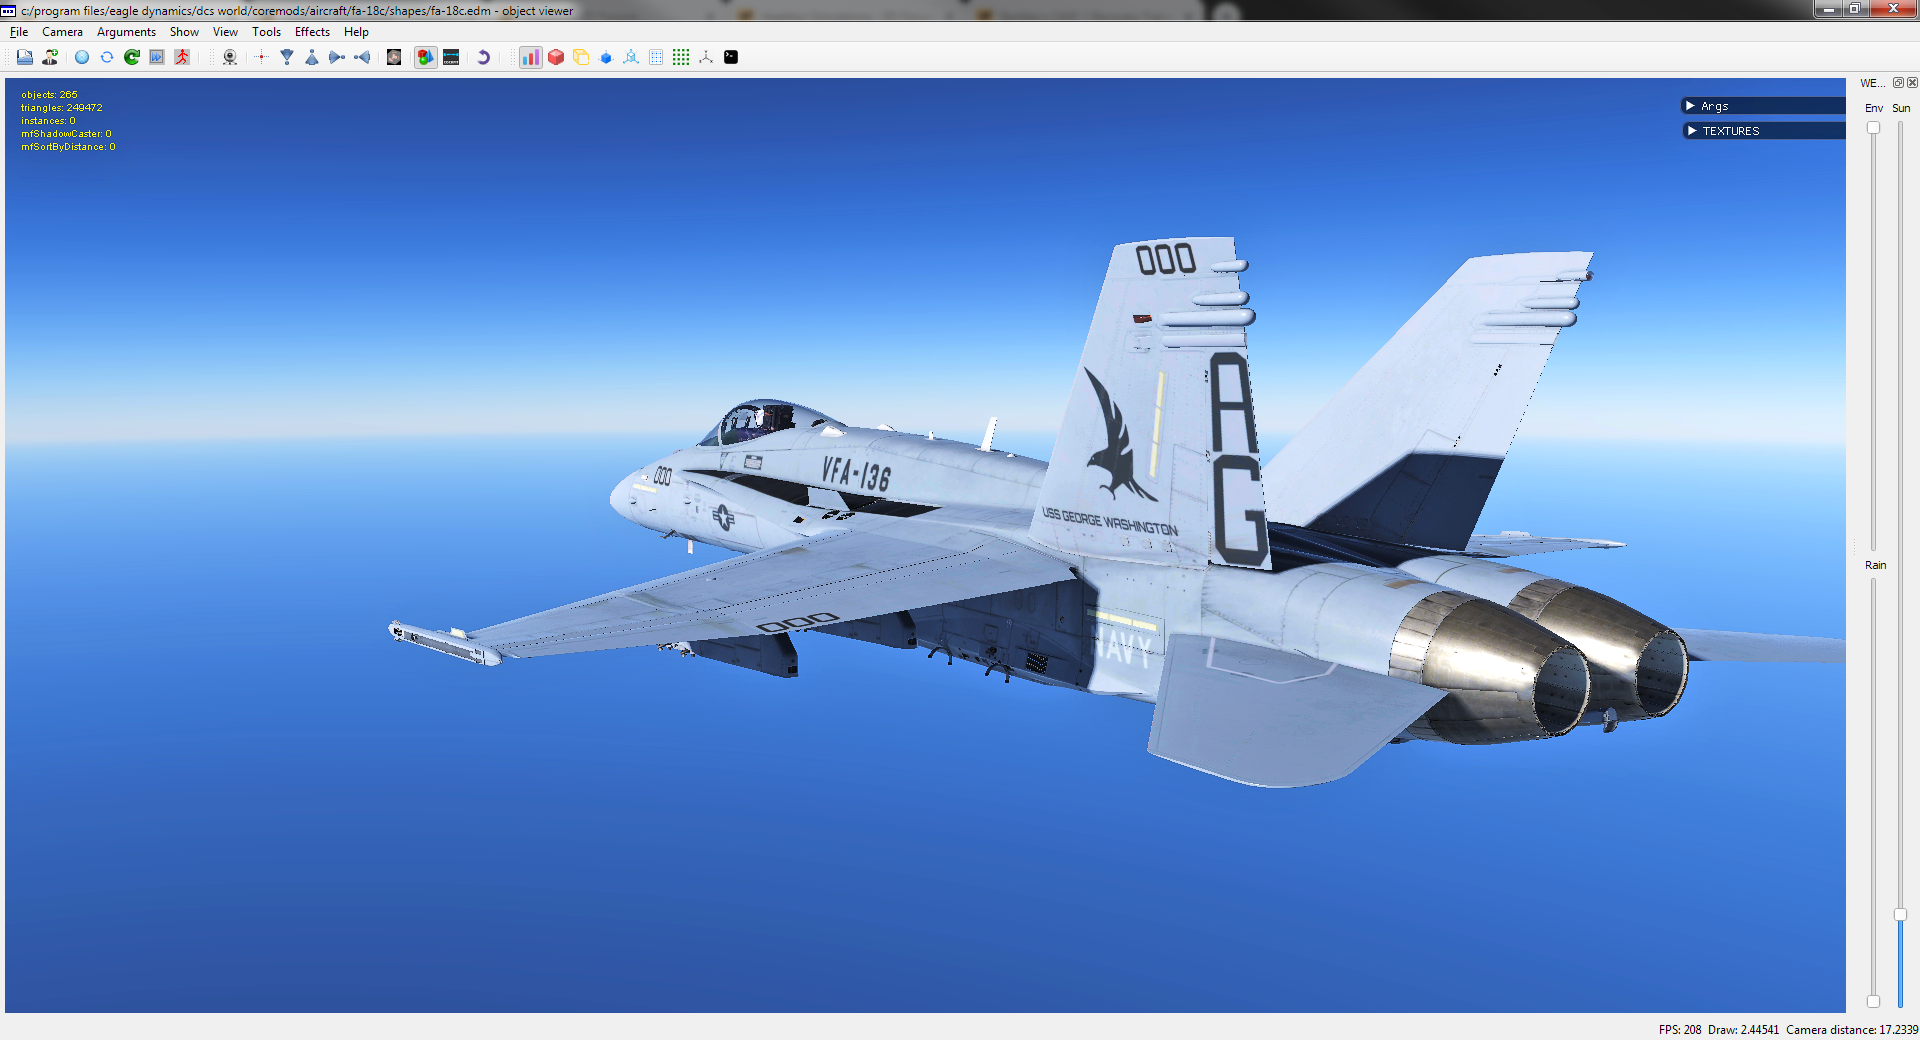This screenshot has width=1920, height=1040.
Task: Click the Rain label in weather panel
Action: 1875,565
